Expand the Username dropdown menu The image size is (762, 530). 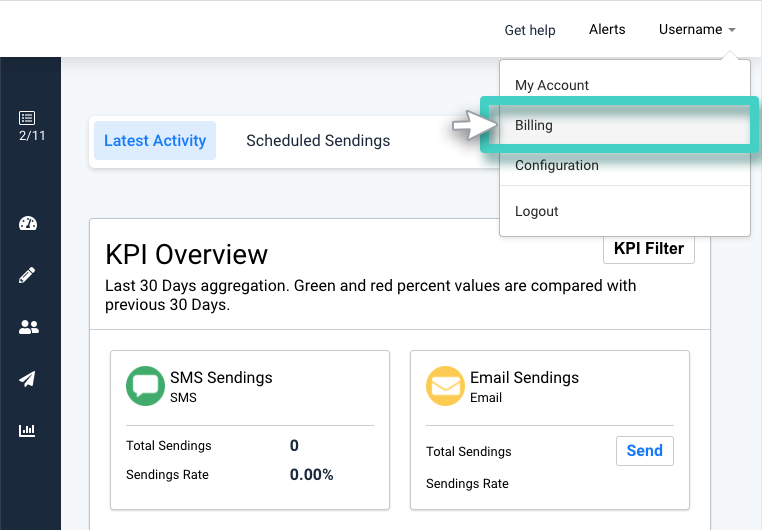point(697,30)
